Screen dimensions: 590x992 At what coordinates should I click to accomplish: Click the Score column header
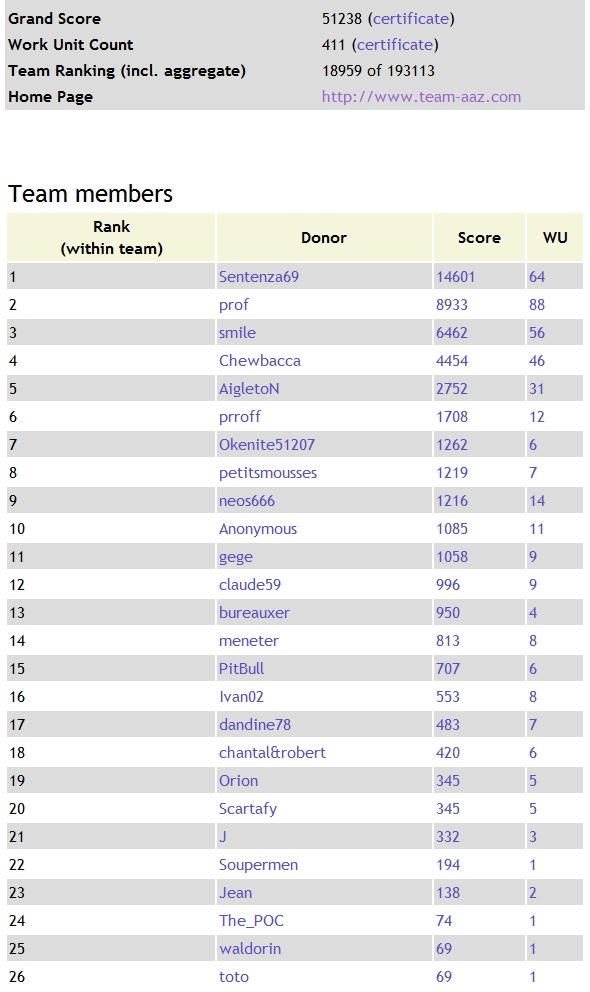coord(479,238)
